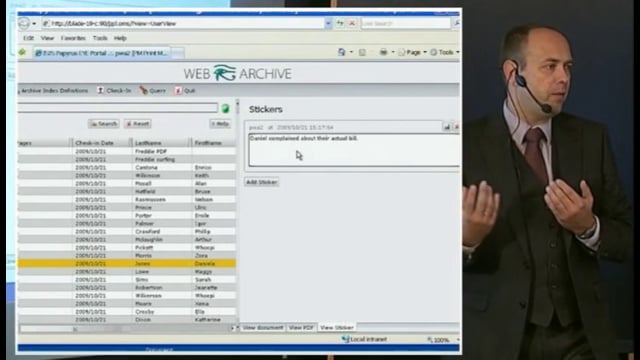Viewport: 640px width, 360px height.
Task: Select the Crawford row
Action: pos(127,231)
